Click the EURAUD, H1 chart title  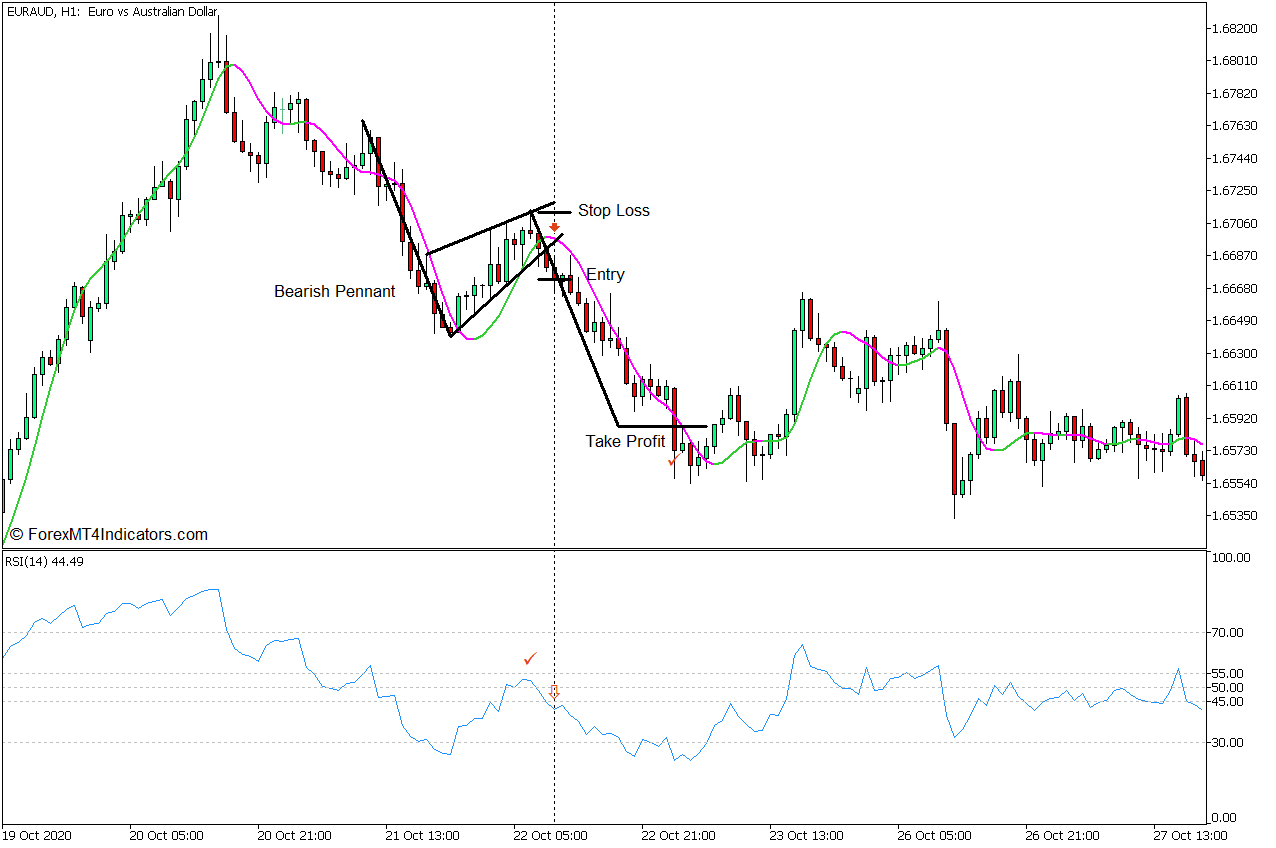tap(112, 12)
